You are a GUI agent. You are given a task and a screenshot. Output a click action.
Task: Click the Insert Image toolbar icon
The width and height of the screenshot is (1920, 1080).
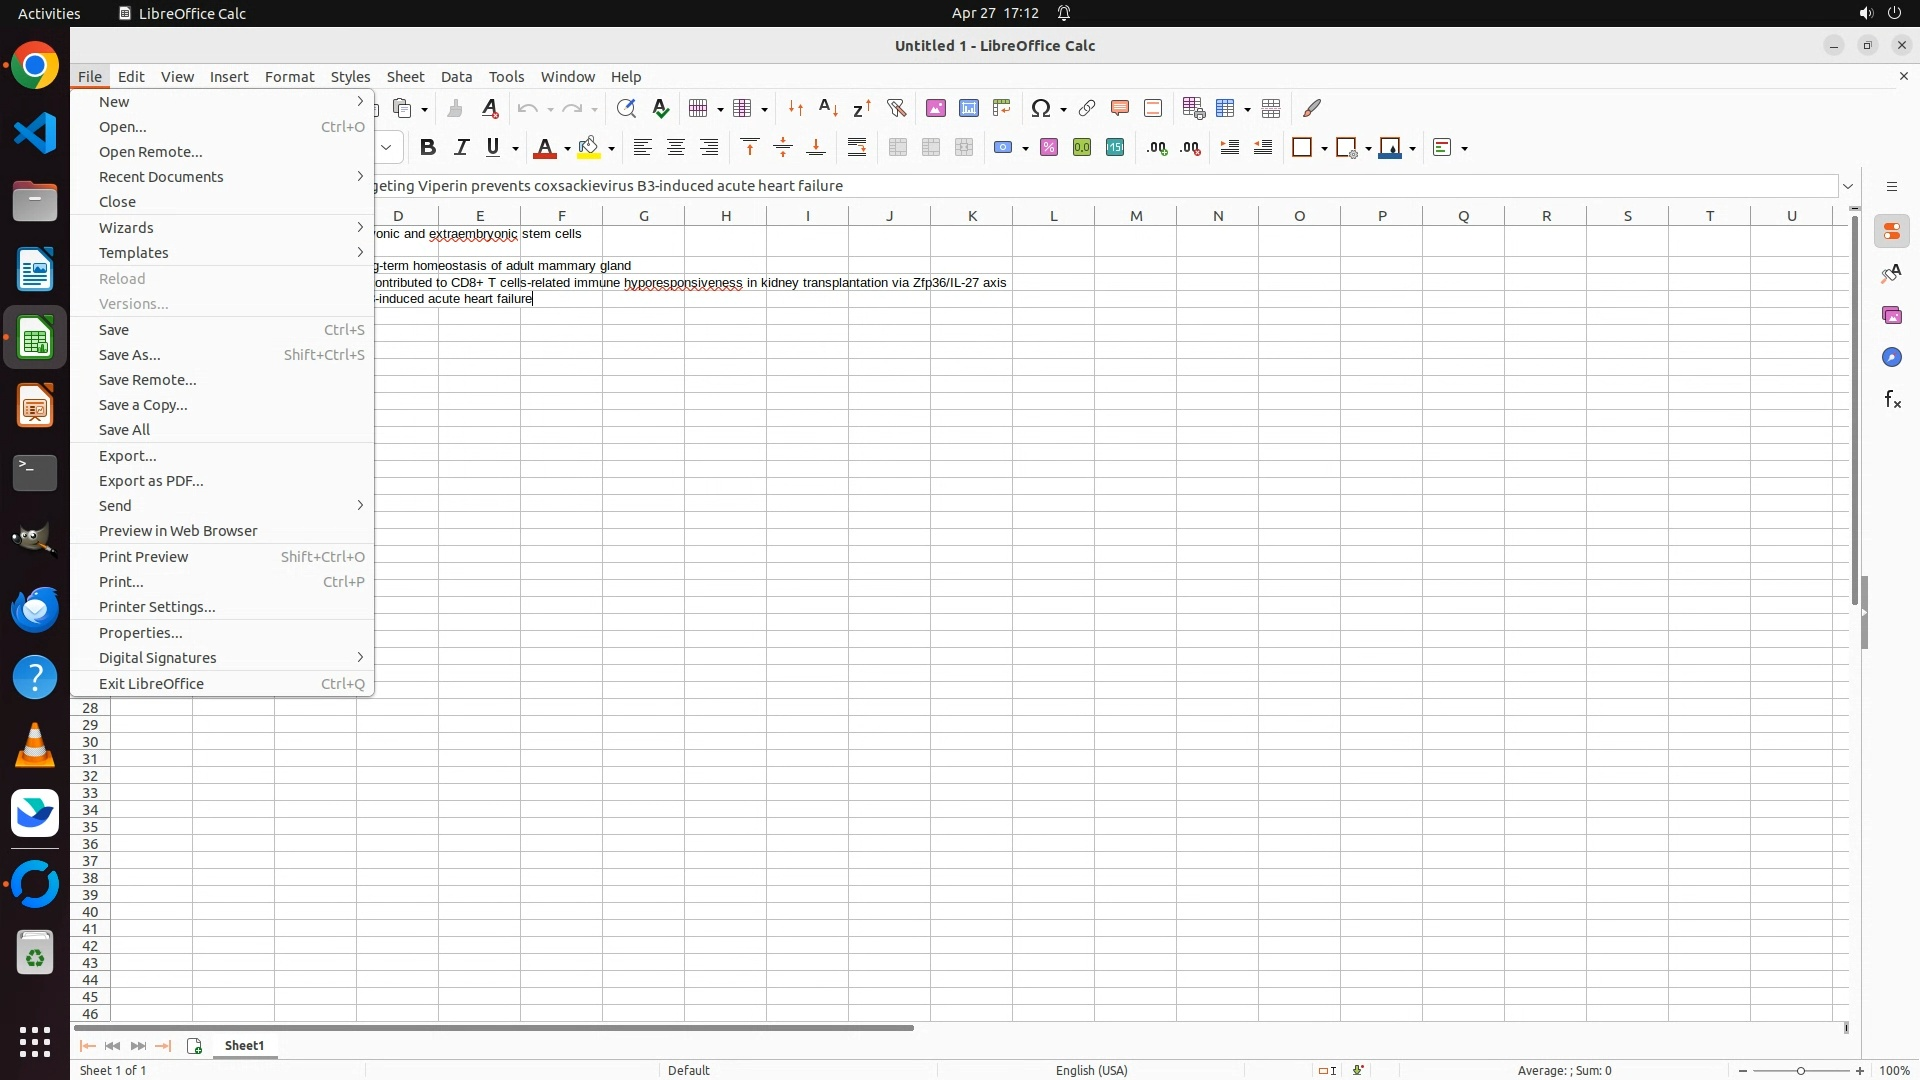936,108
